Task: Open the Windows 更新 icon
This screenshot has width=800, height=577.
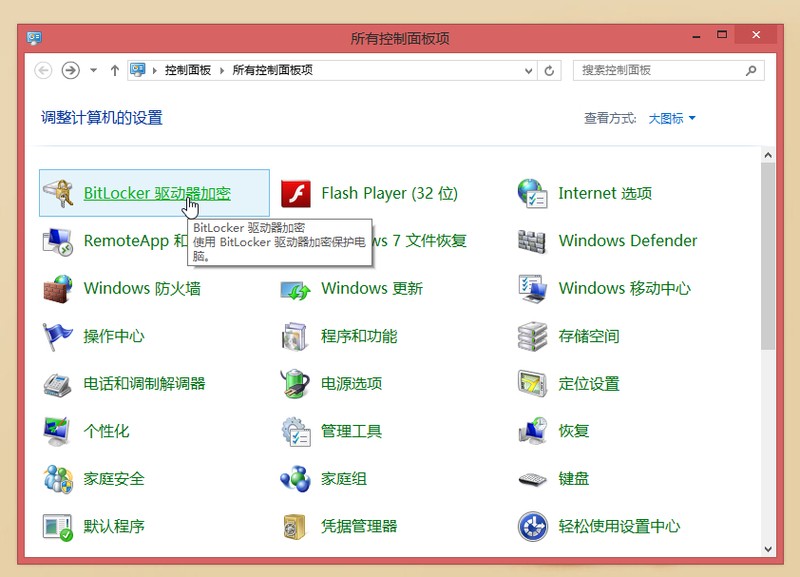Action: pyautogui.click(x=295, y=290)
